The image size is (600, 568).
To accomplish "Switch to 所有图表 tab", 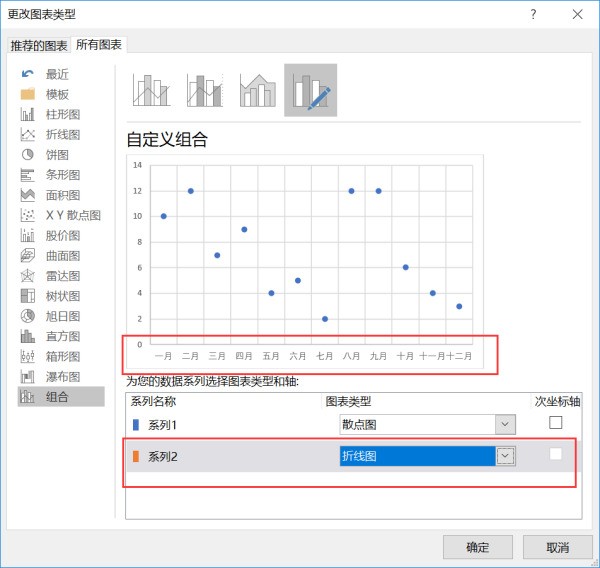I will click(100, 46).
